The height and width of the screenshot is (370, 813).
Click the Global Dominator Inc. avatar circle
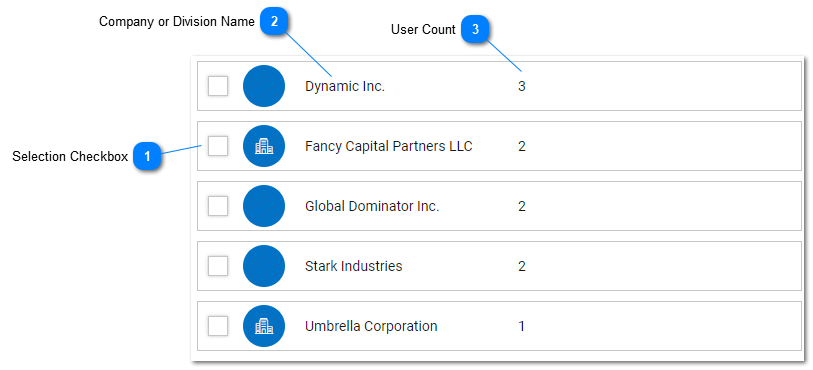coord(264,206)
